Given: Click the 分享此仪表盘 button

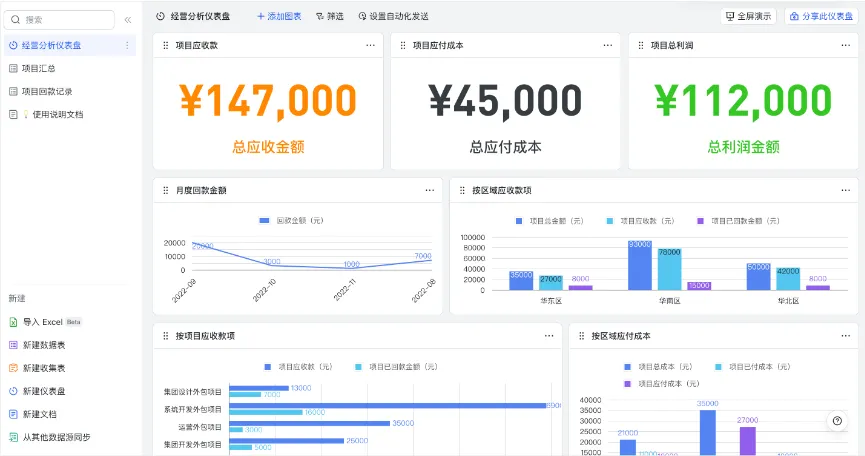Looking at the screenshot, I should point(821,17).
